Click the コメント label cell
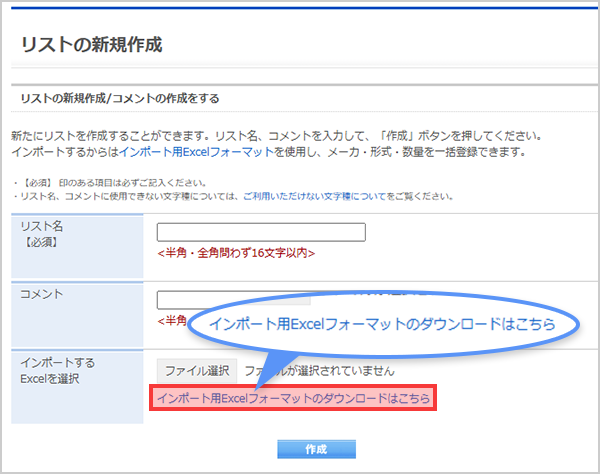The width and height of the screenshot is (600, 474). pos(77,314)
